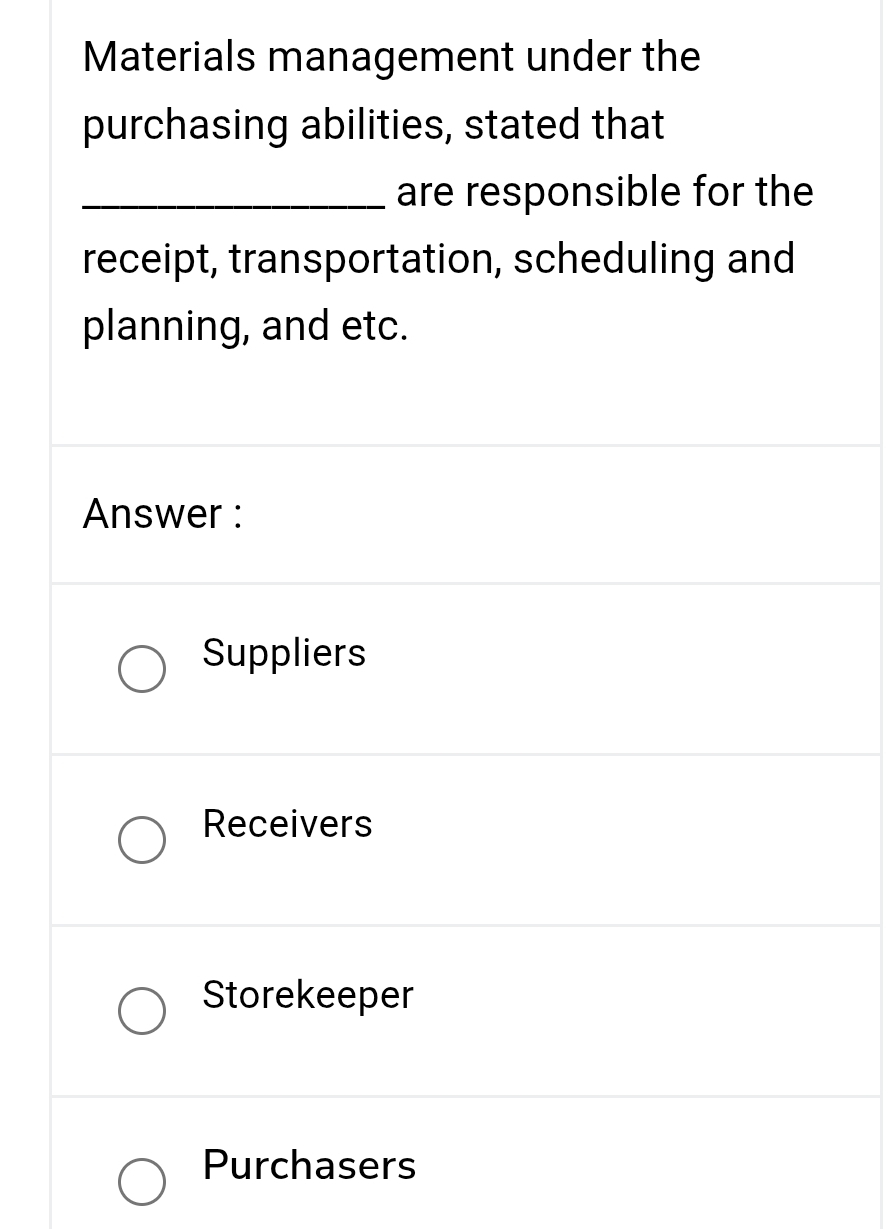
Task: Click the Receivers answer label
Action: pos(286,825)
